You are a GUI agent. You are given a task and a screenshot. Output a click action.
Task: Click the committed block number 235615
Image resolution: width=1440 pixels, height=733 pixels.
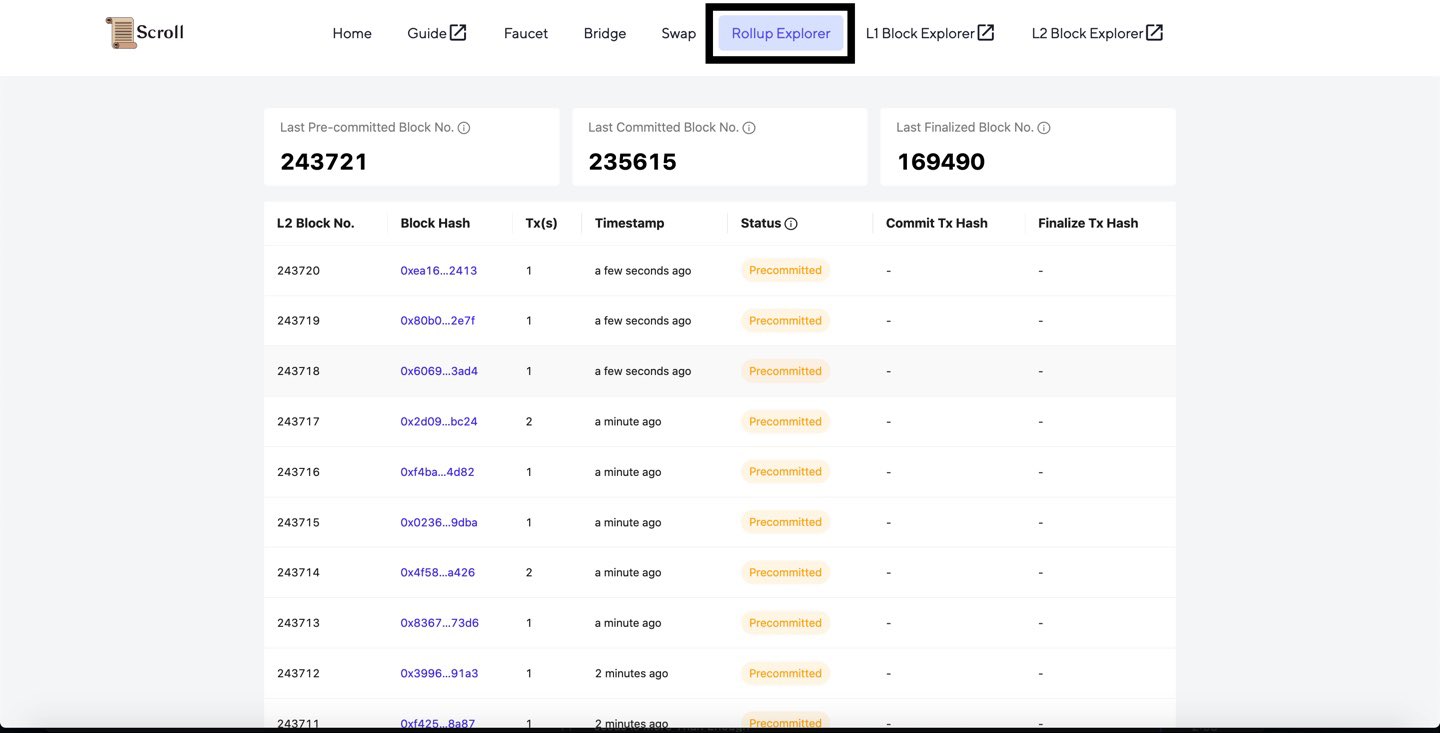632,162
